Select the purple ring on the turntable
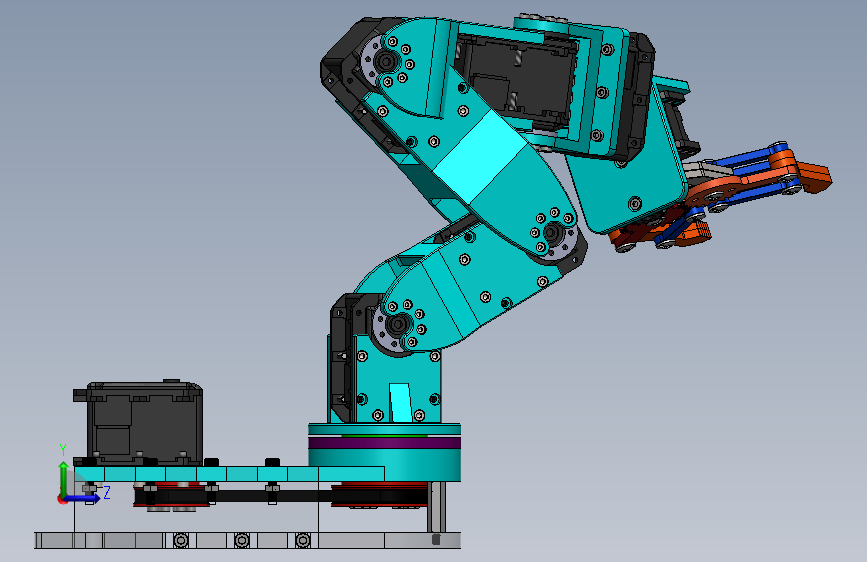867x562 pixels. 384,443
